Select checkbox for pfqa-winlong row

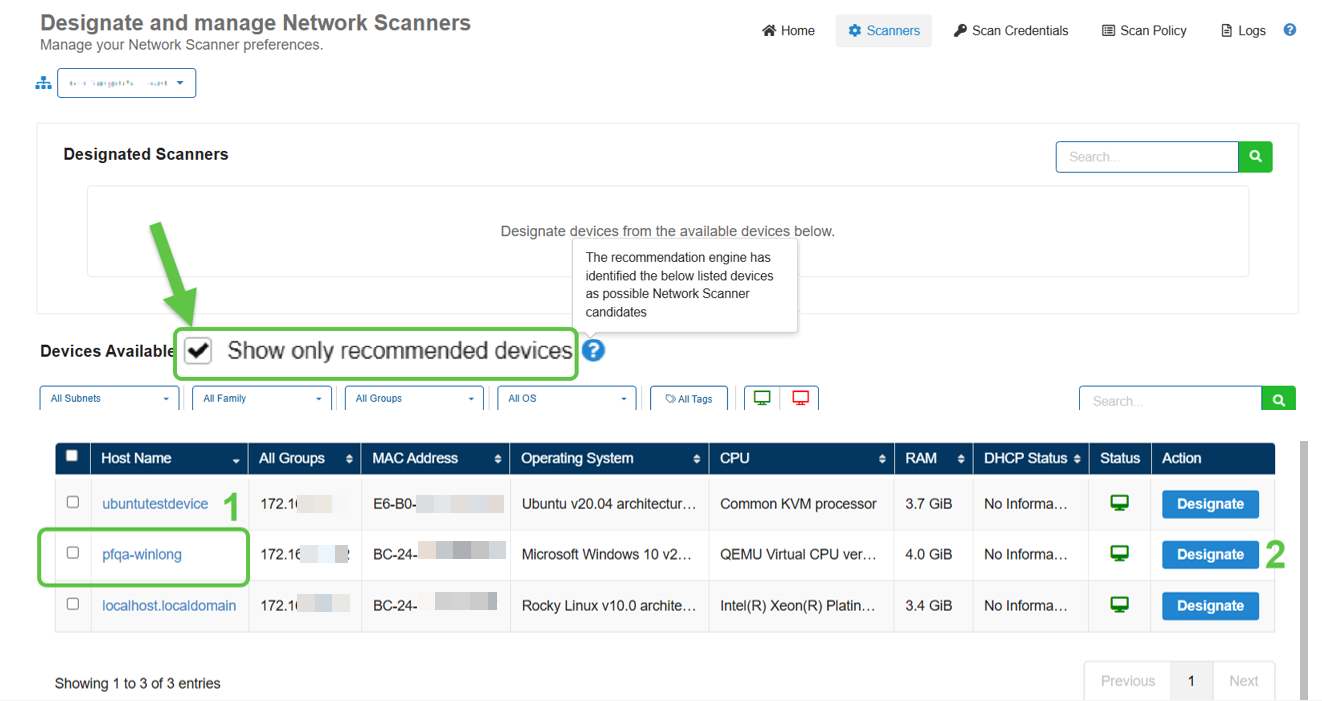(x=72, y=552)
